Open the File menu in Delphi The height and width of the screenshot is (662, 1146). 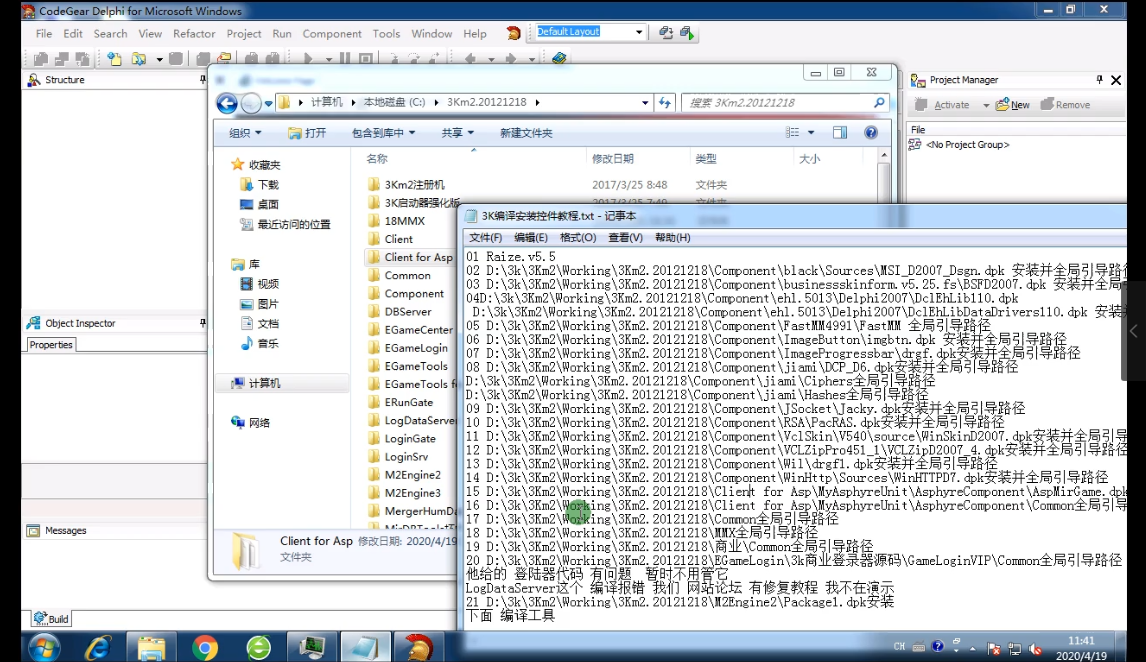(x=44, y=34)
